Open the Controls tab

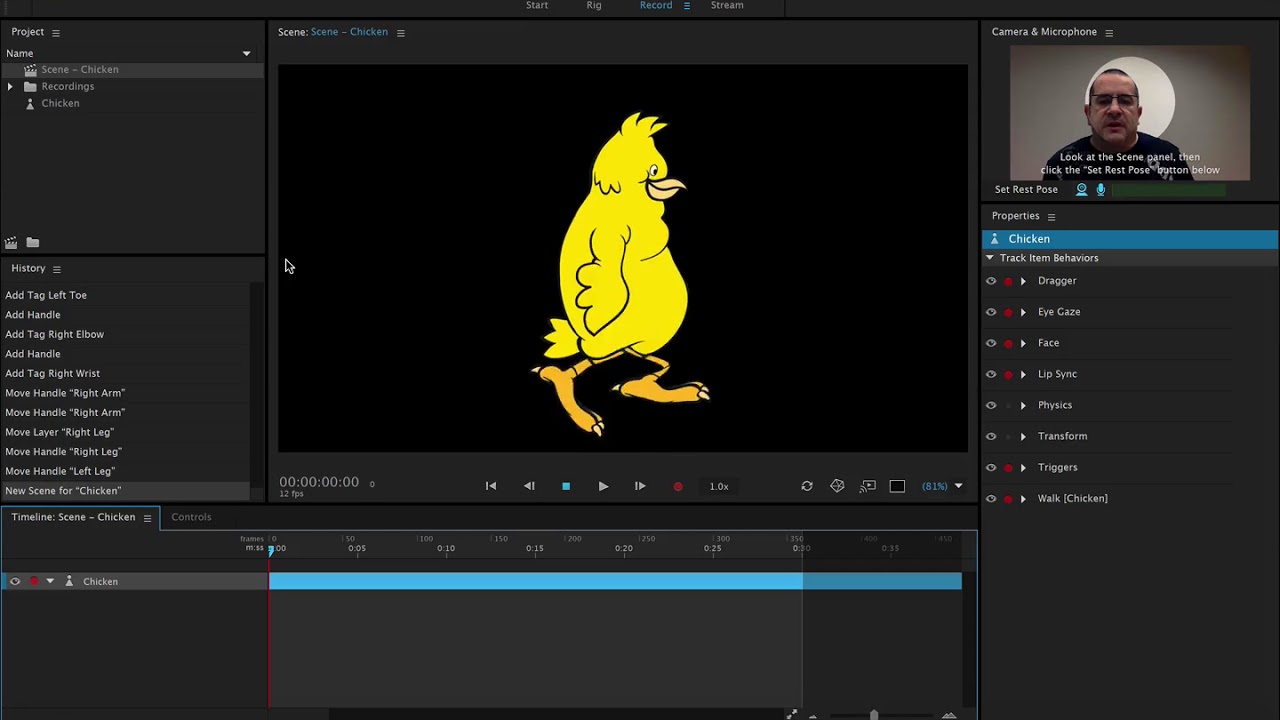191,517
